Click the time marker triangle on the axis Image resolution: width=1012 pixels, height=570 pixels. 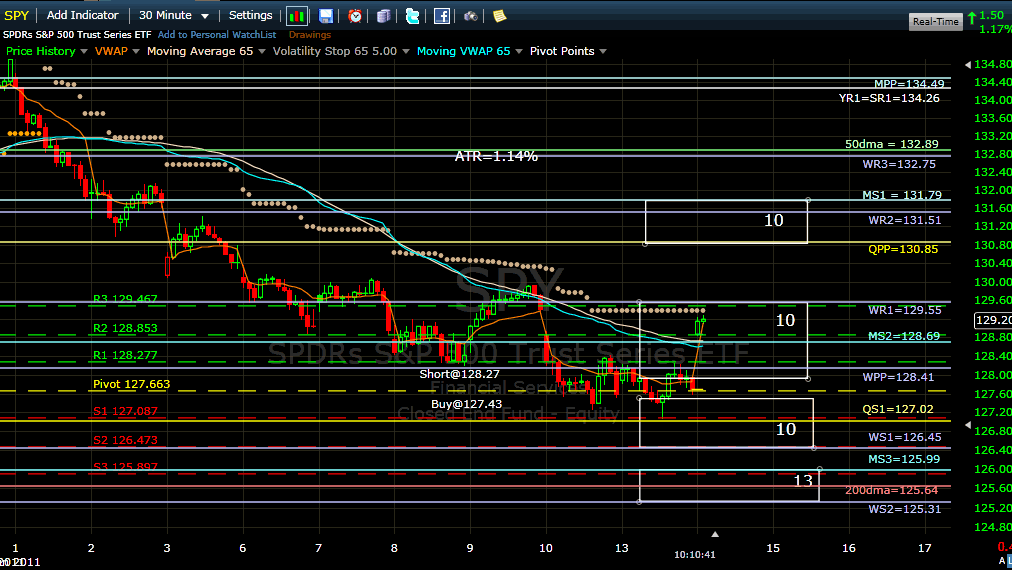tap(714, 534)
